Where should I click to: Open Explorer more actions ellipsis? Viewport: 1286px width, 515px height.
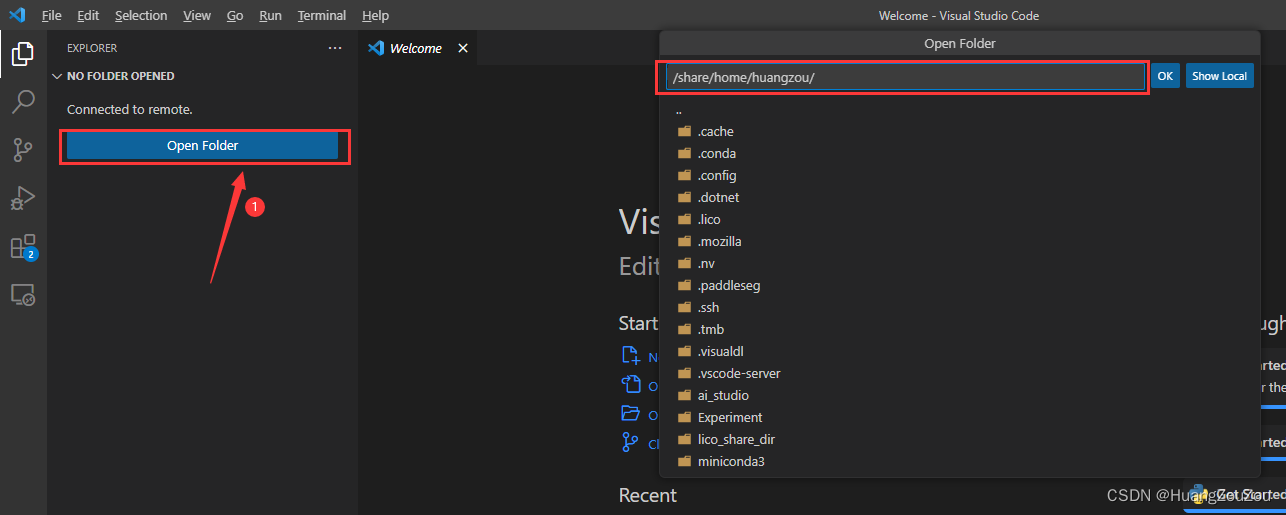pos(335,48)
